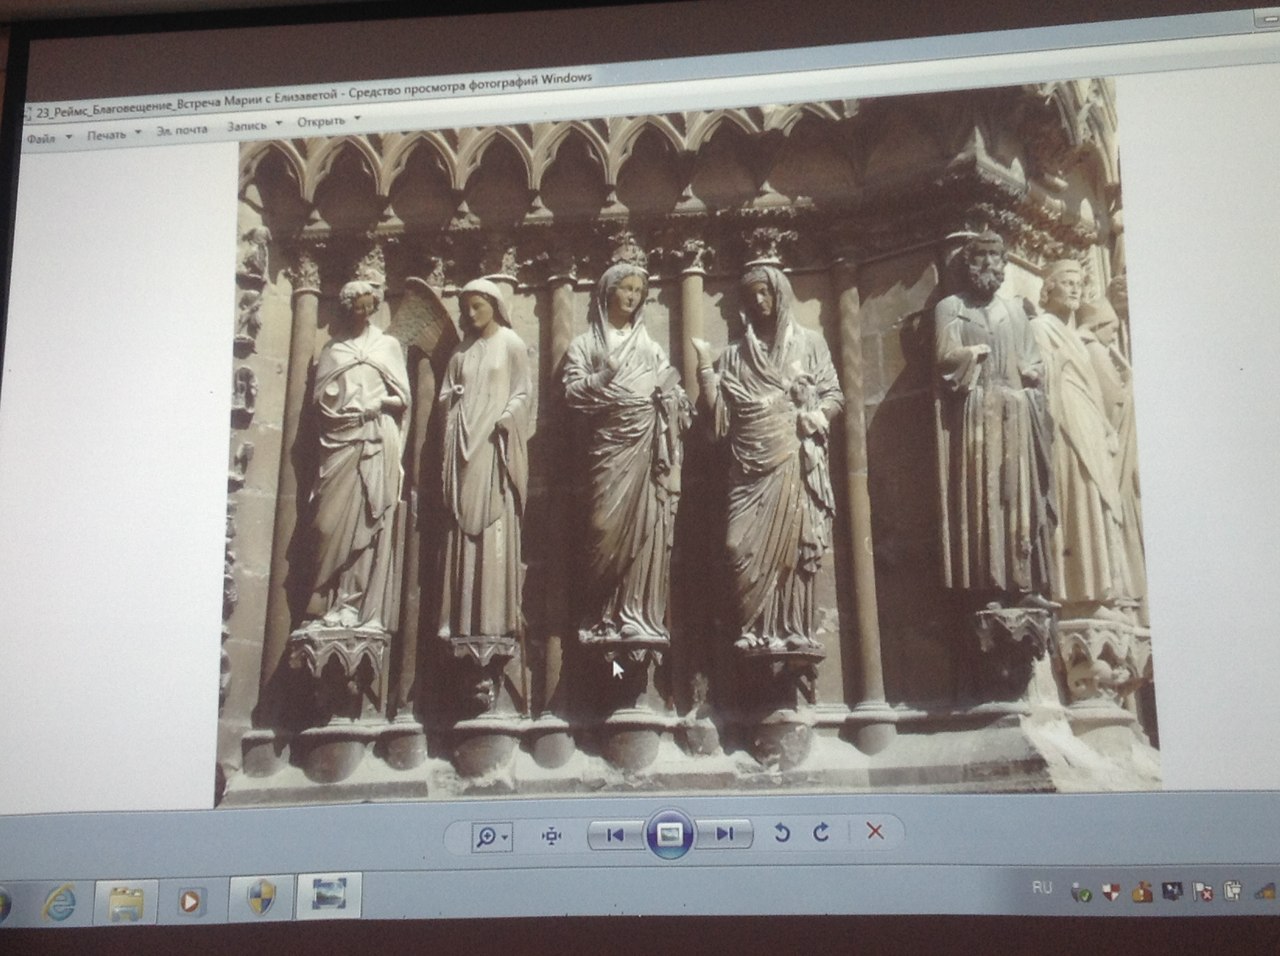Open the Запись menu
This screenshot has height=956, width=1280.
(x=247, y=126)
